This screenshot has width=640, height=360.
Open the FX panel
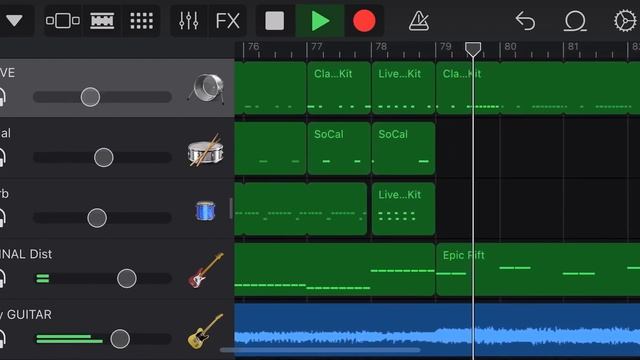coord(227,20)
